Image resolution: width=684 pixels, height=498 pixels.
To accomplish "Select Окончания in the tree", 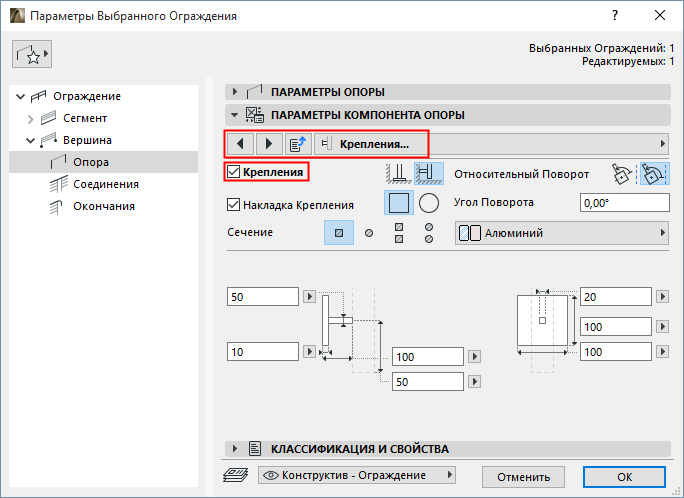I will [104, 206].
